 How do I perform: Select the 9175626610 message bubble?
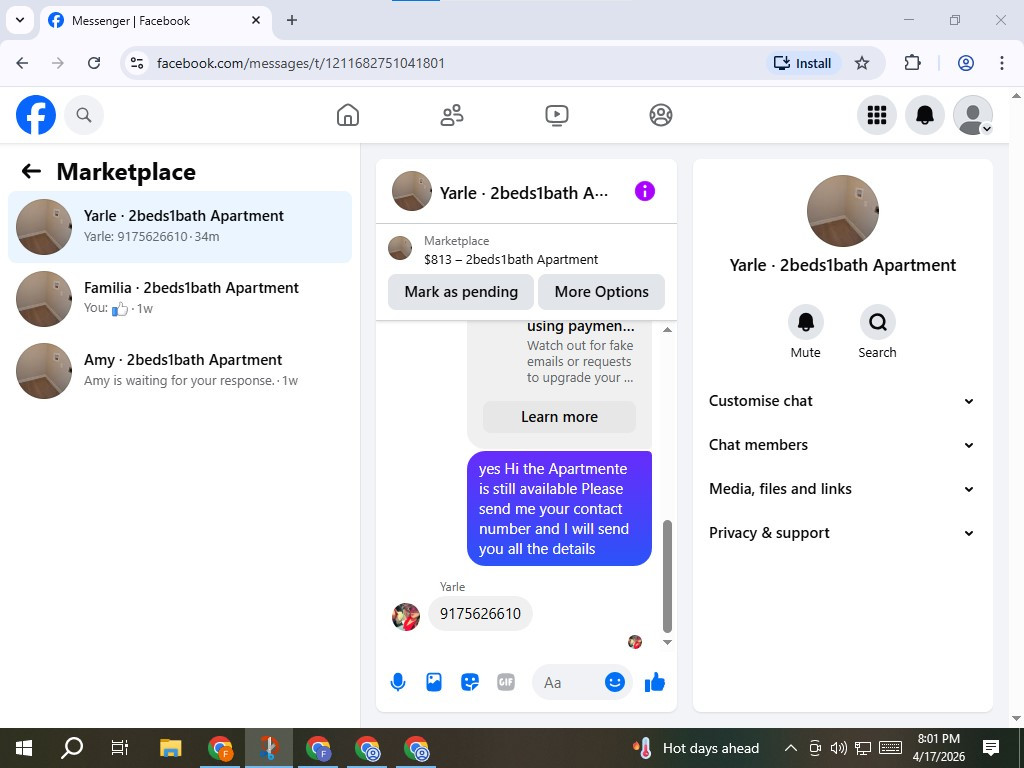tap(480, 613)
